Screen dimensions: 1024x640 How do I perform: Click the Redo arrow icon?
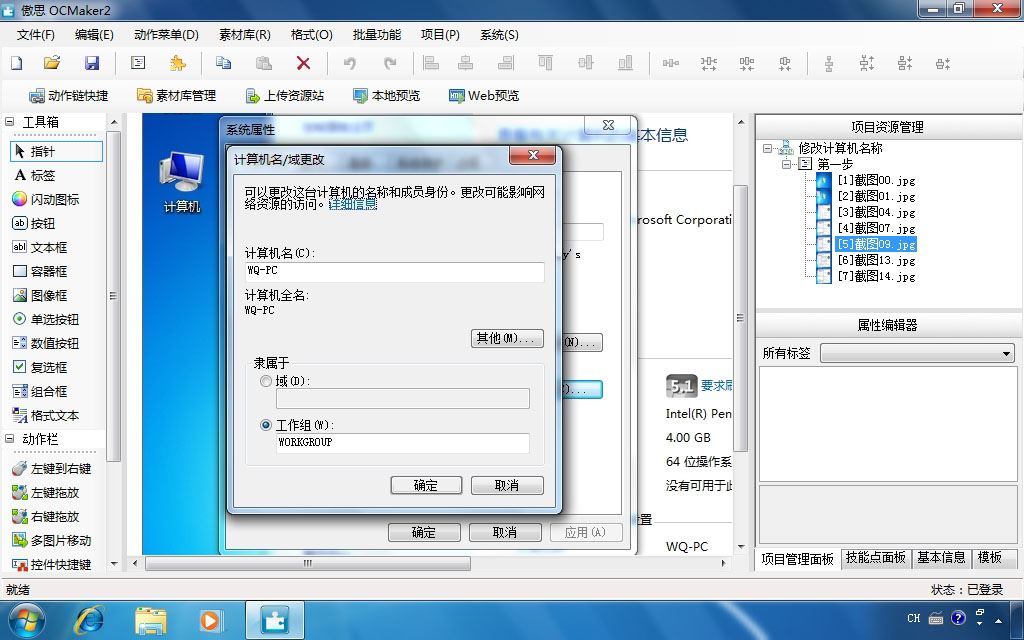tap(390, 63)
